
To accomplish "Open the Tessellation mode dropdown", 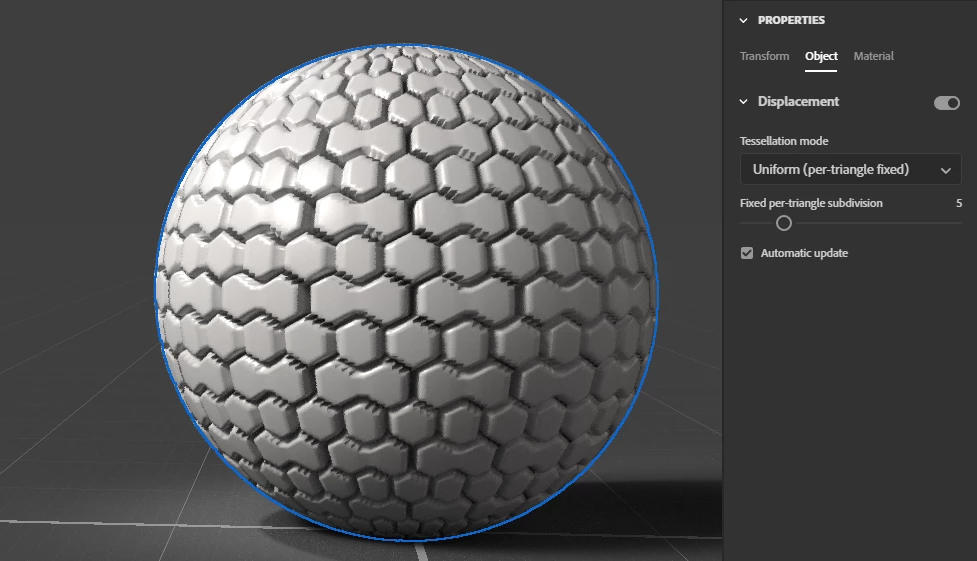I will pyautogui.click(x=851, y=170).
